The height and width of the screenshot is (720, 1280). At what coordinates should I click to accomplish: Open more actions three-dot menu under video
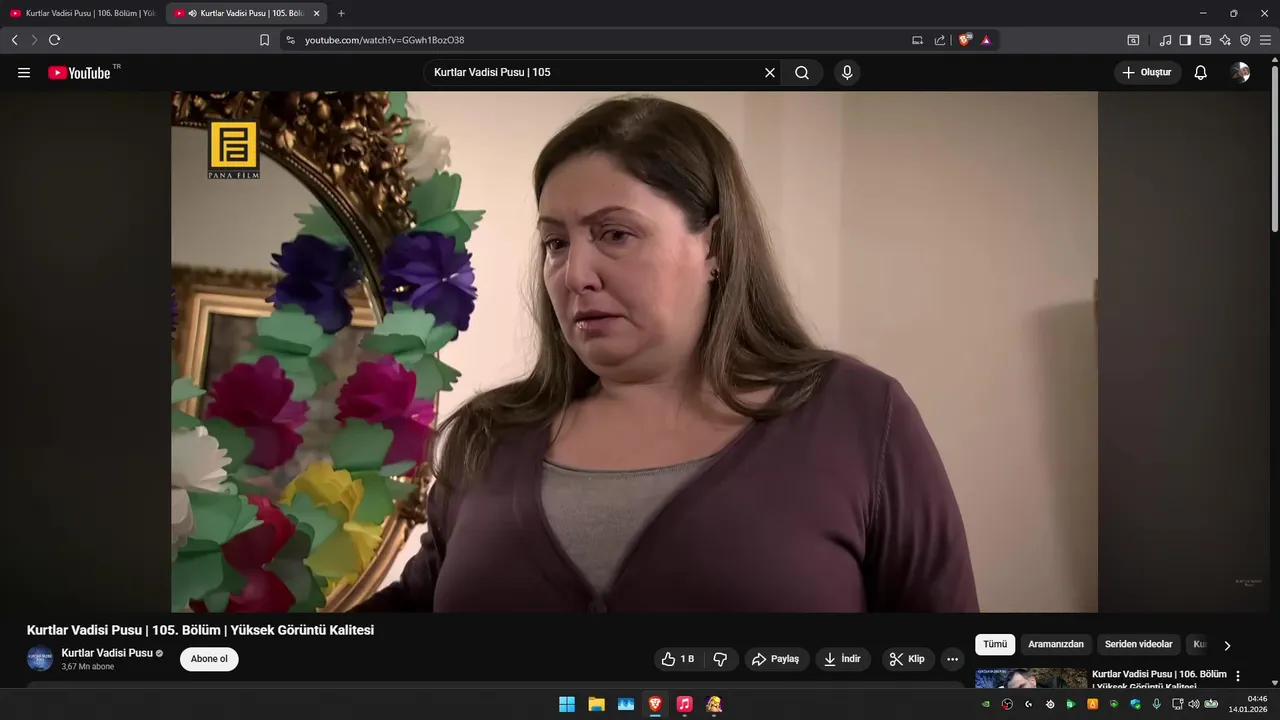coord(952,659)
